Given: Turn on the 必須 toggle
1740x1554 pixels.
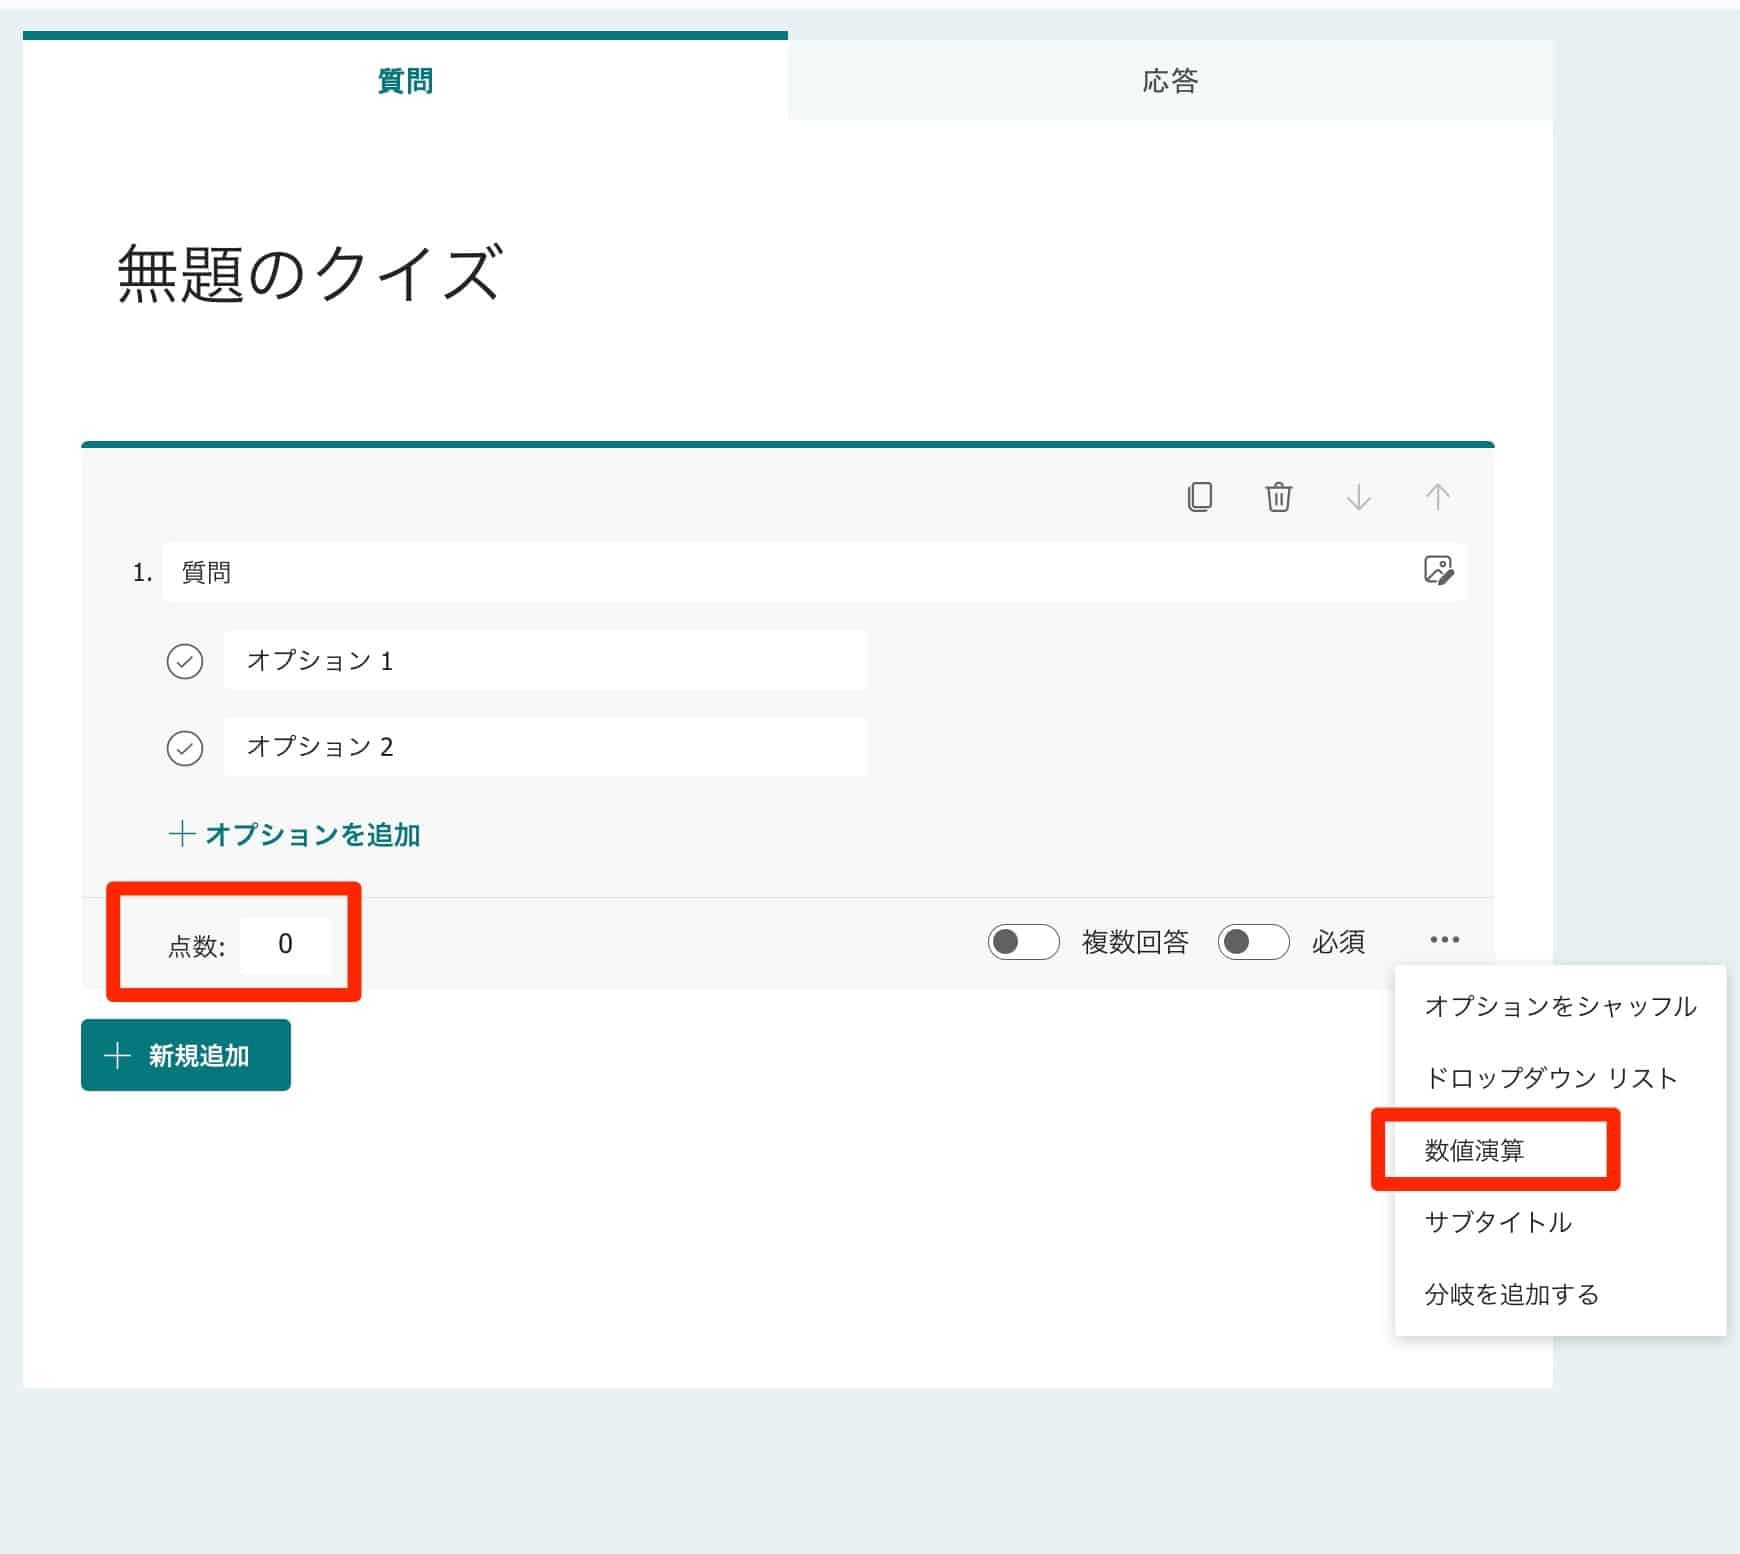Looking at the screenshot, I should (x=1253, y=941).
